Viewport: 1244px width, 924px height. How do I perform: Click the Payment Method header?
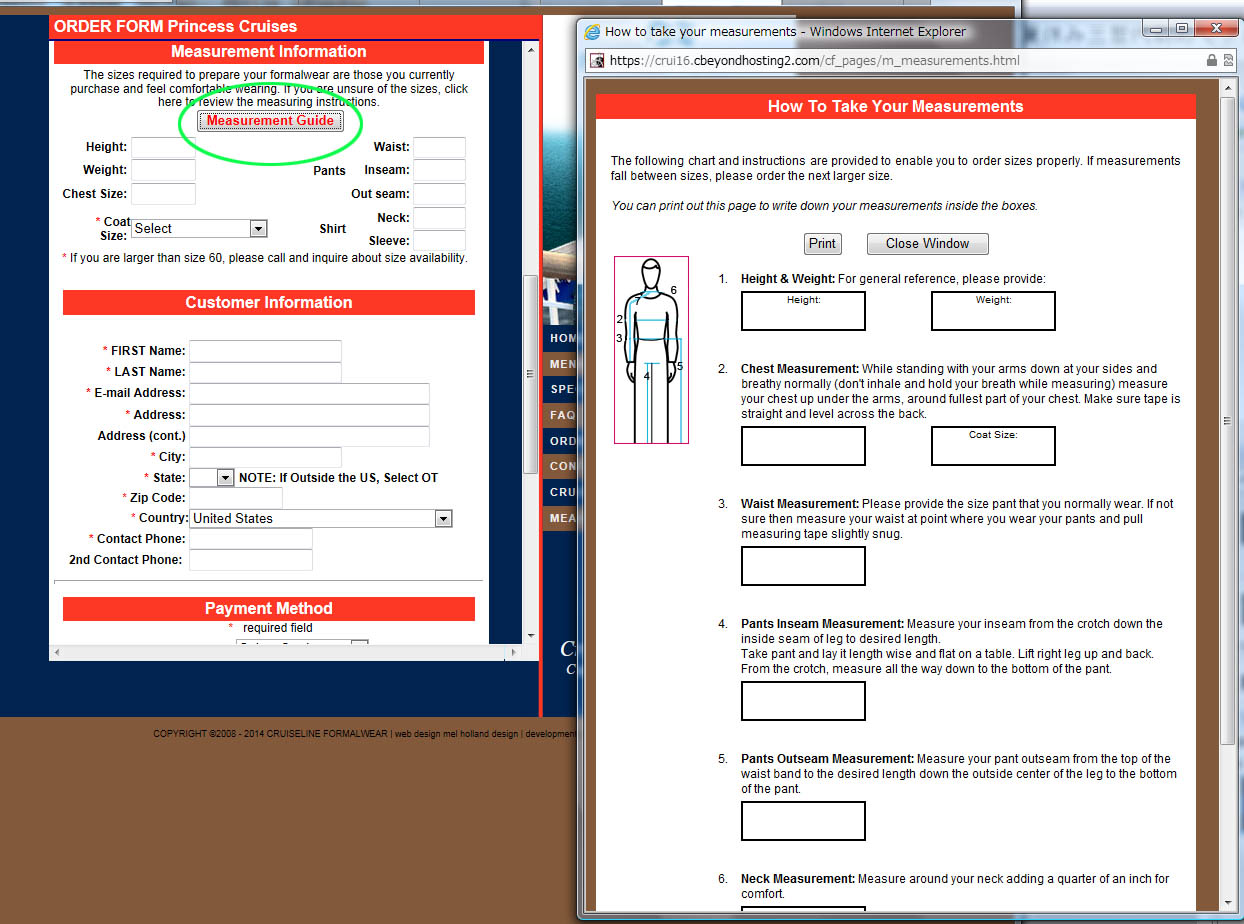(x=269, y=608)
